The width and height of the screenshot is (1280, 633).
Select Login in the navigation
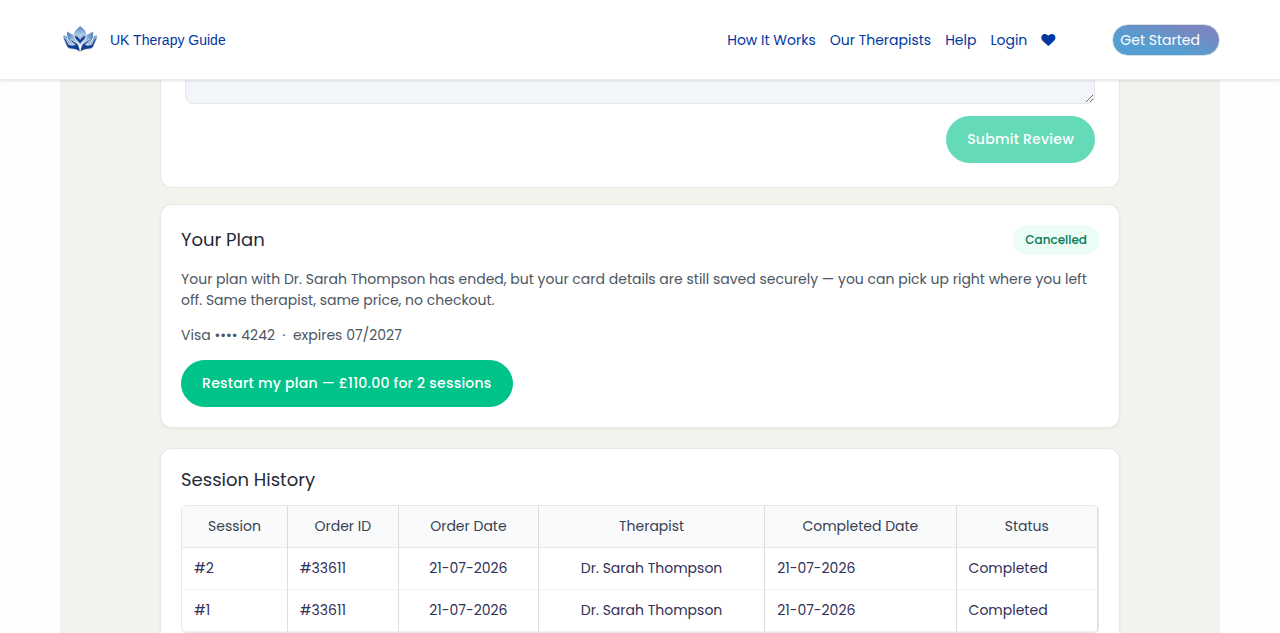click(x=1008, y=40)
